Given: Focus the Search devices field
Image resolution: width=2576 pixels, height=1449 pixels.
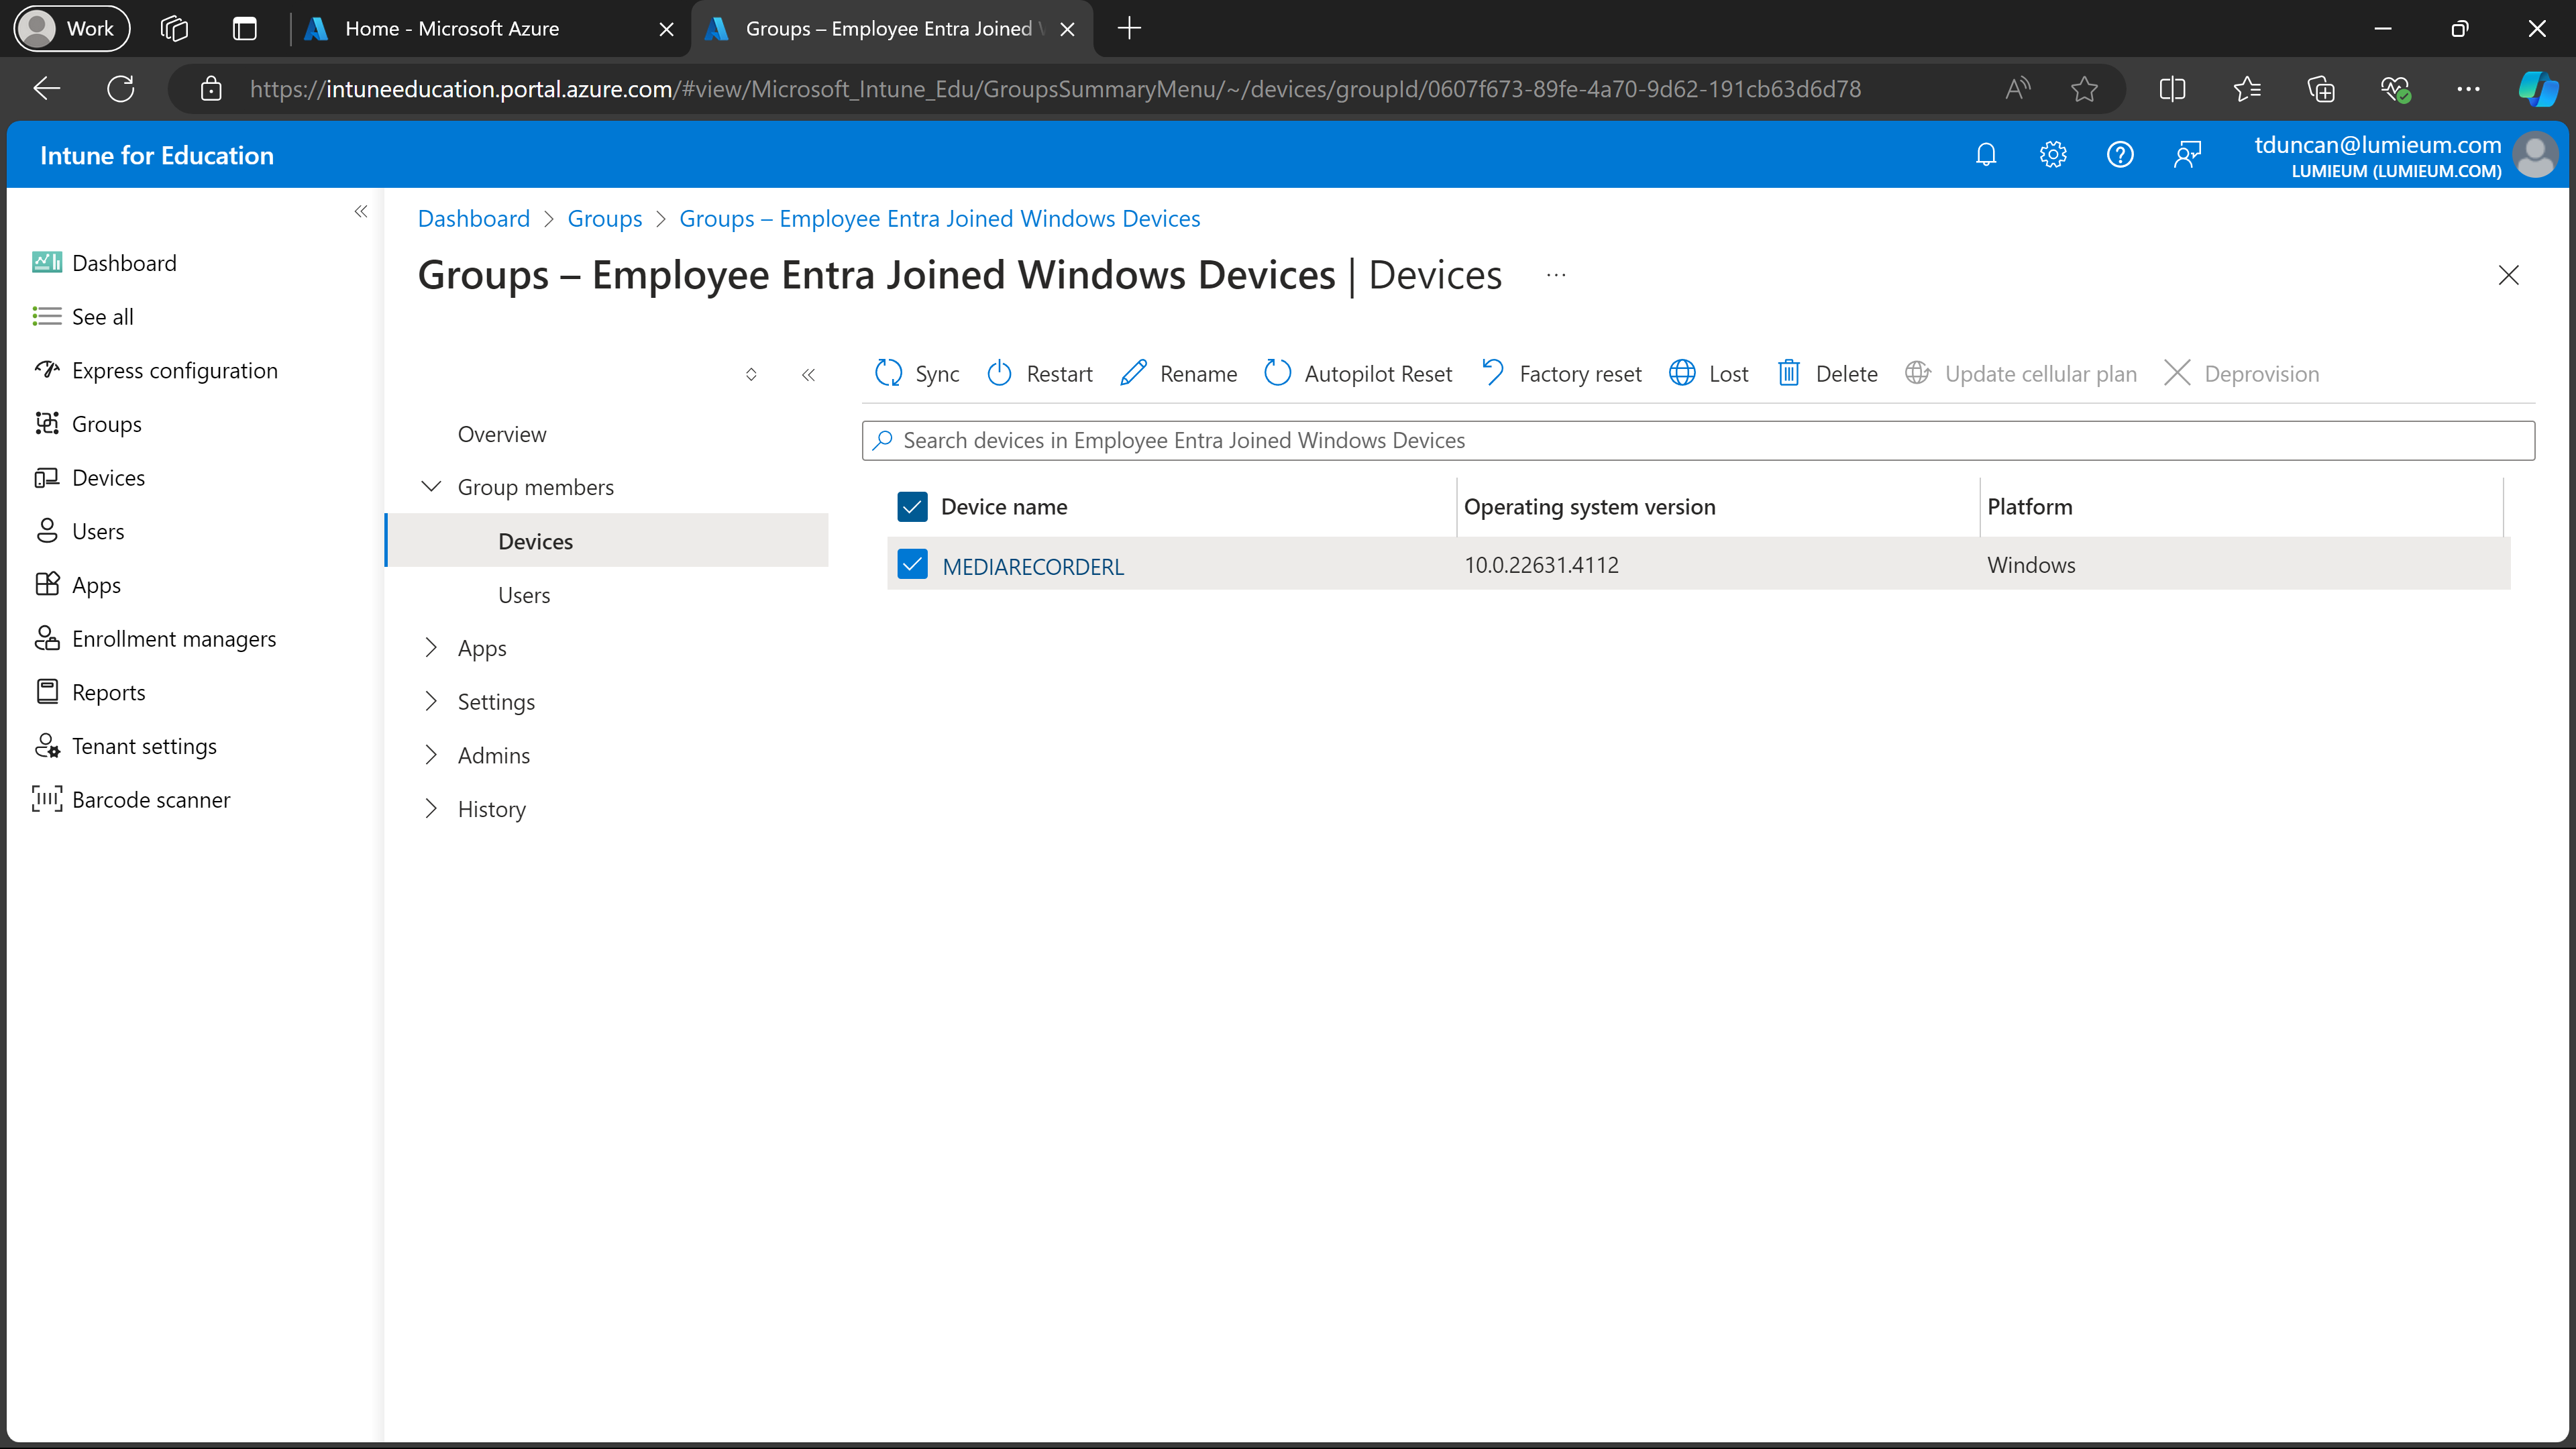Looking at the screenshot, I should point(1698,440).
